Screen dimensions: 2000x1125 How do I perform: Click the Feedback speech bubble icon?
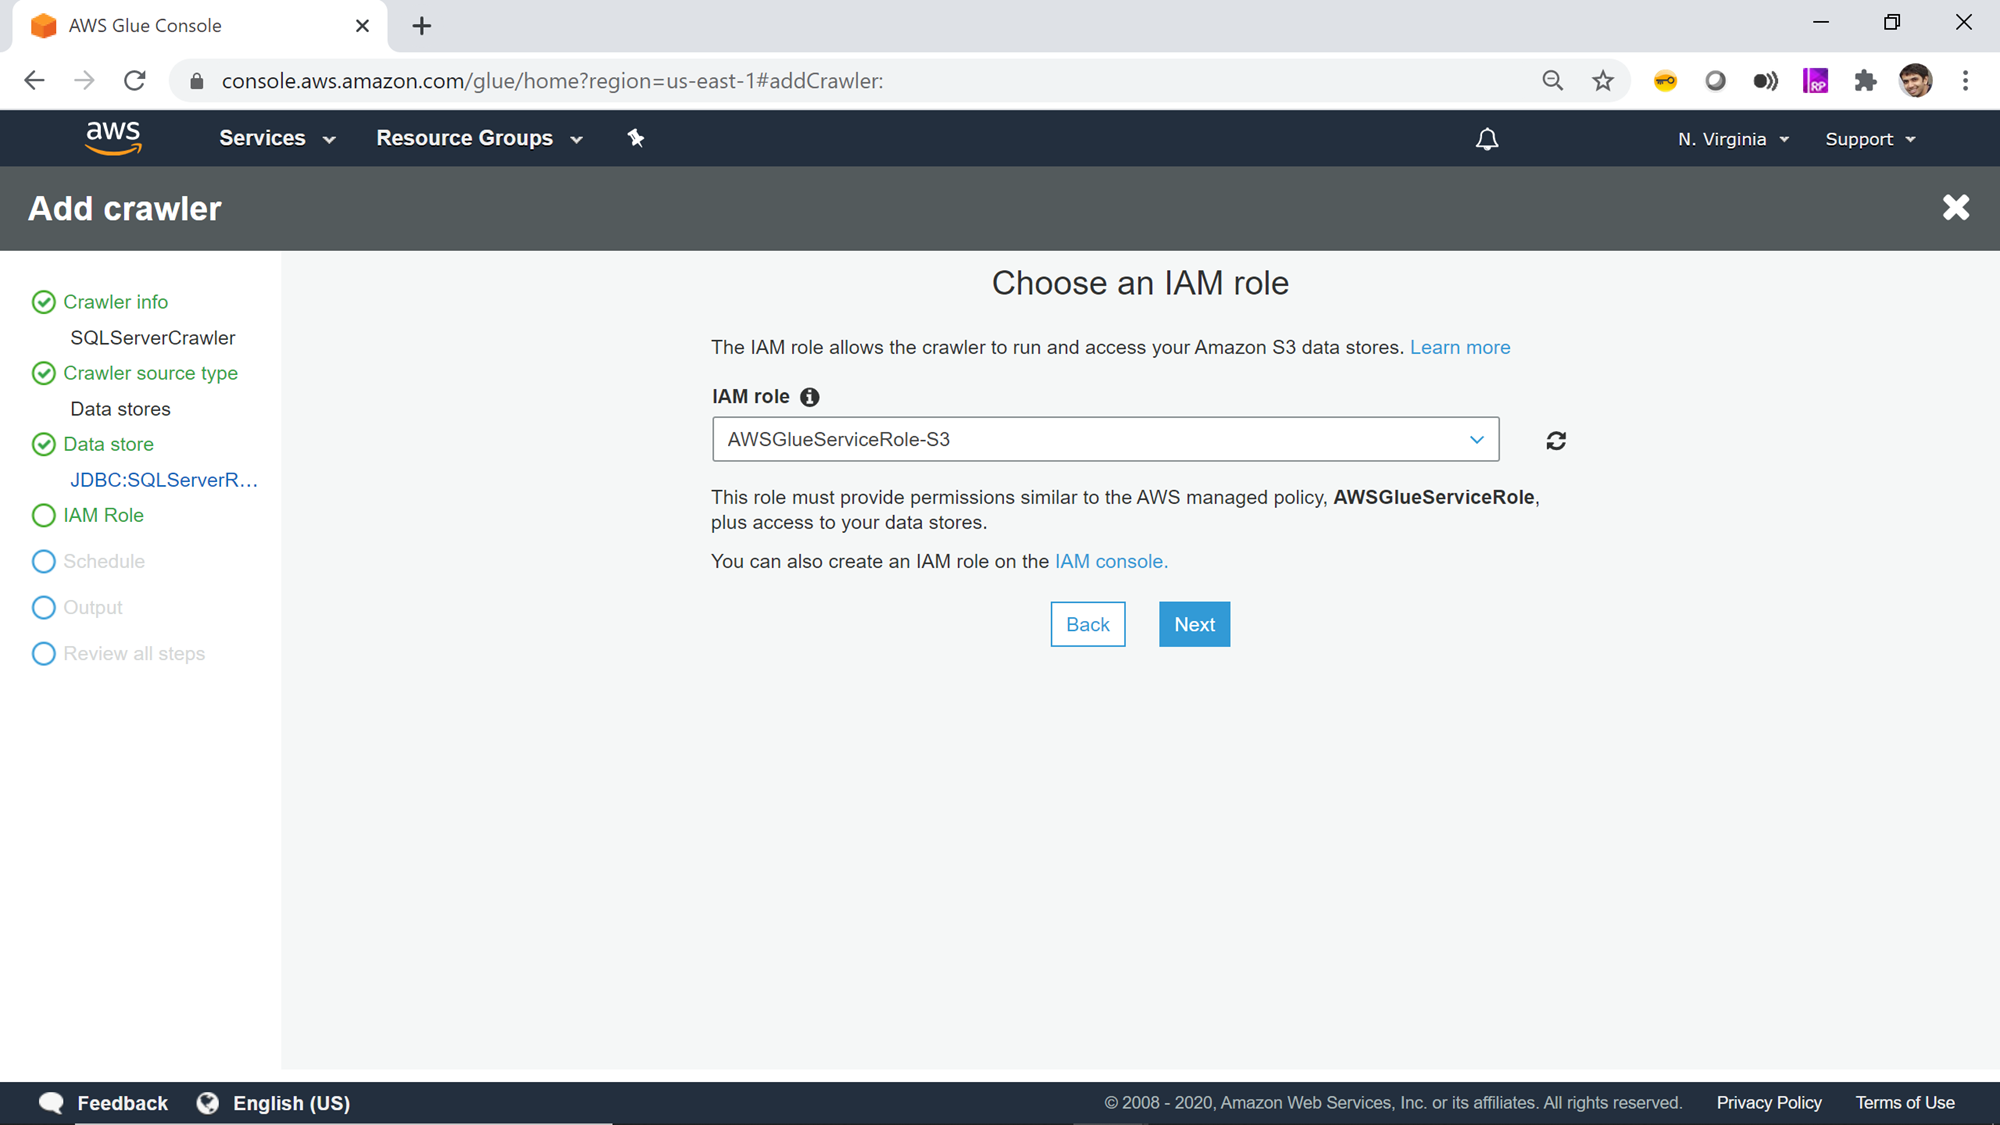(x=51, y=1103)
